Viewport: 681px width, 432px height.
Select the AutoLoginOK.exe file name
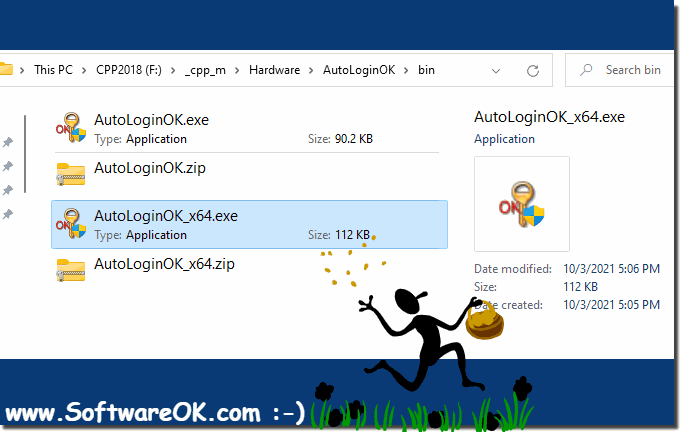151,119
